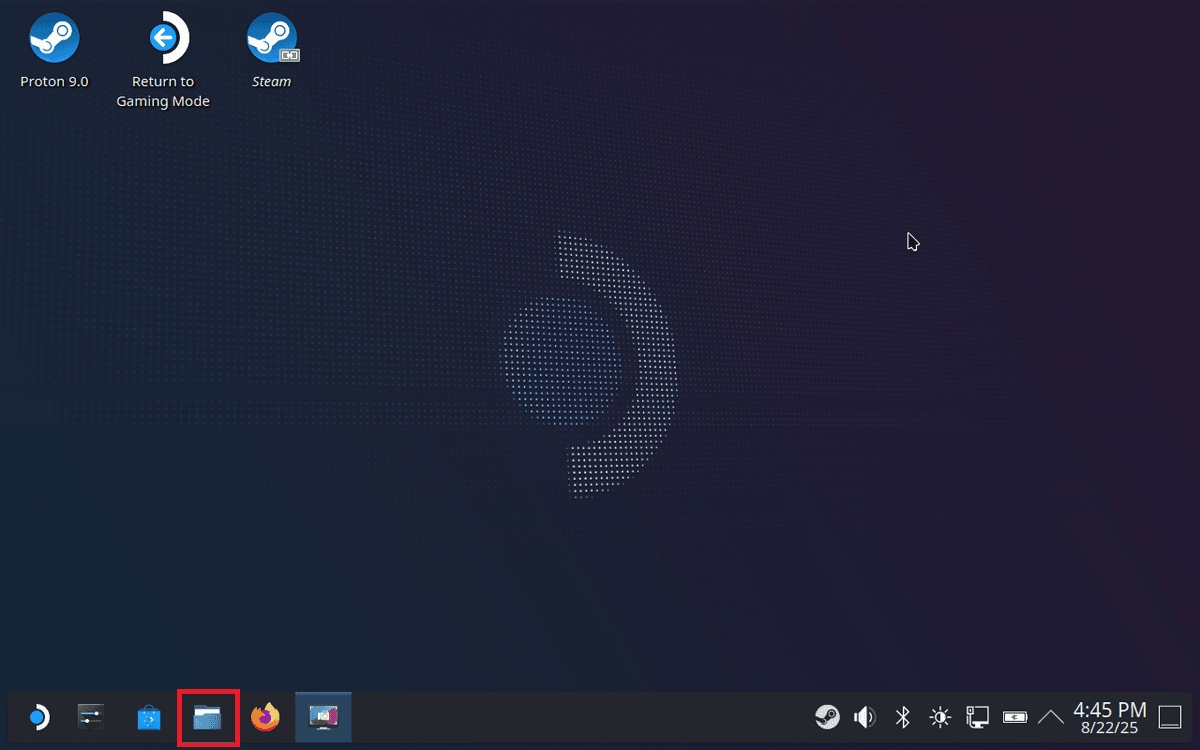Expand the hidden system tray icons
1200x750 pixels.
pyautogui.click(x=1051, y=717)
